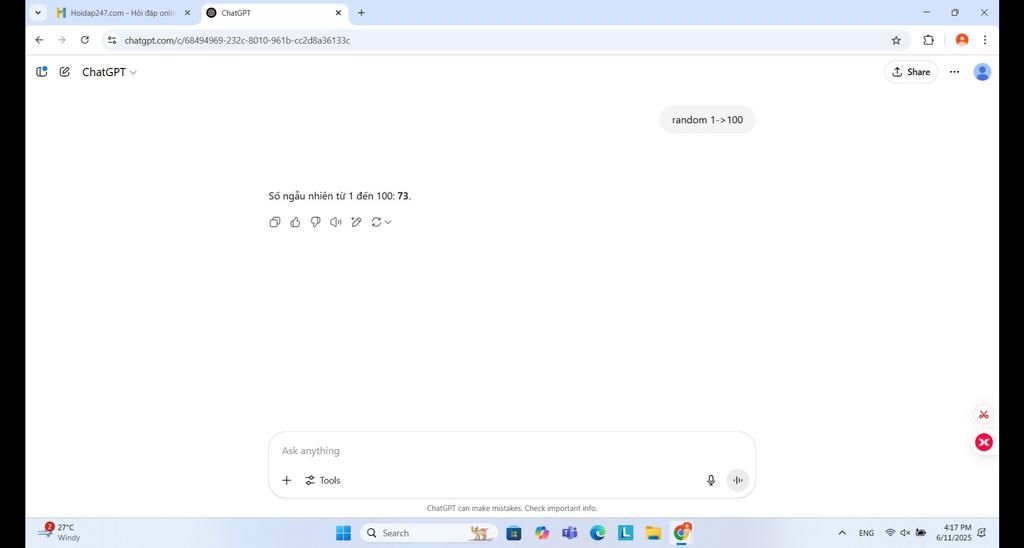Open Microsoft Teams from the taskbar
Screen dimensions: 1024x548
click(x=569, y=533)
